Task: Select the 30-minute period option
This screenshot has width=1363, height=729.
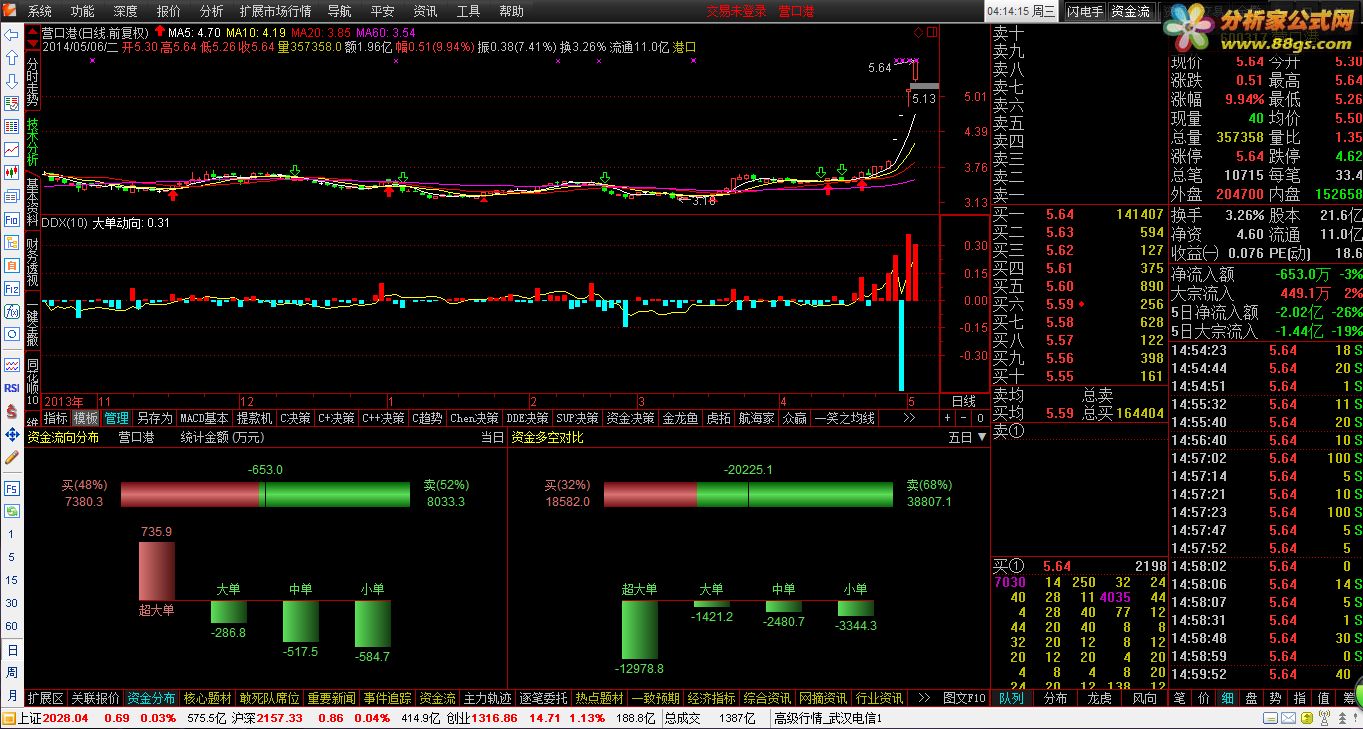Action: [x=11, y=603]
